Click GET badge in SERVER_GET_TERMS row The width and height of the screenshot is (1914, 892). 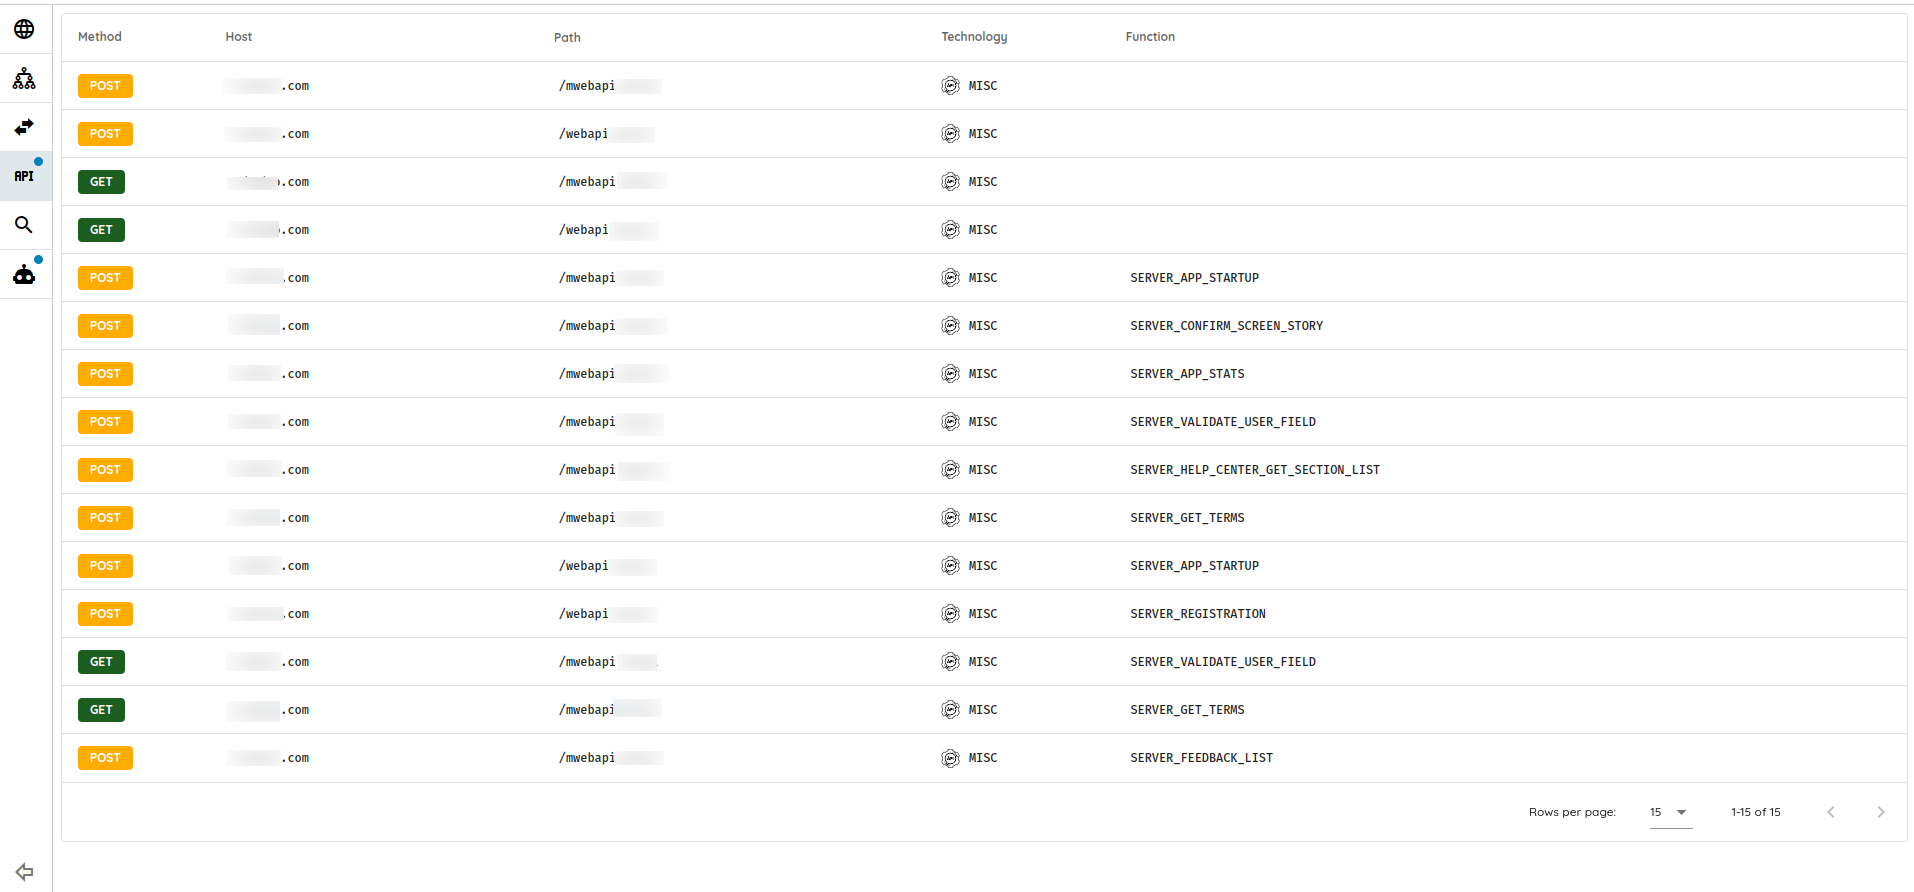102,710
